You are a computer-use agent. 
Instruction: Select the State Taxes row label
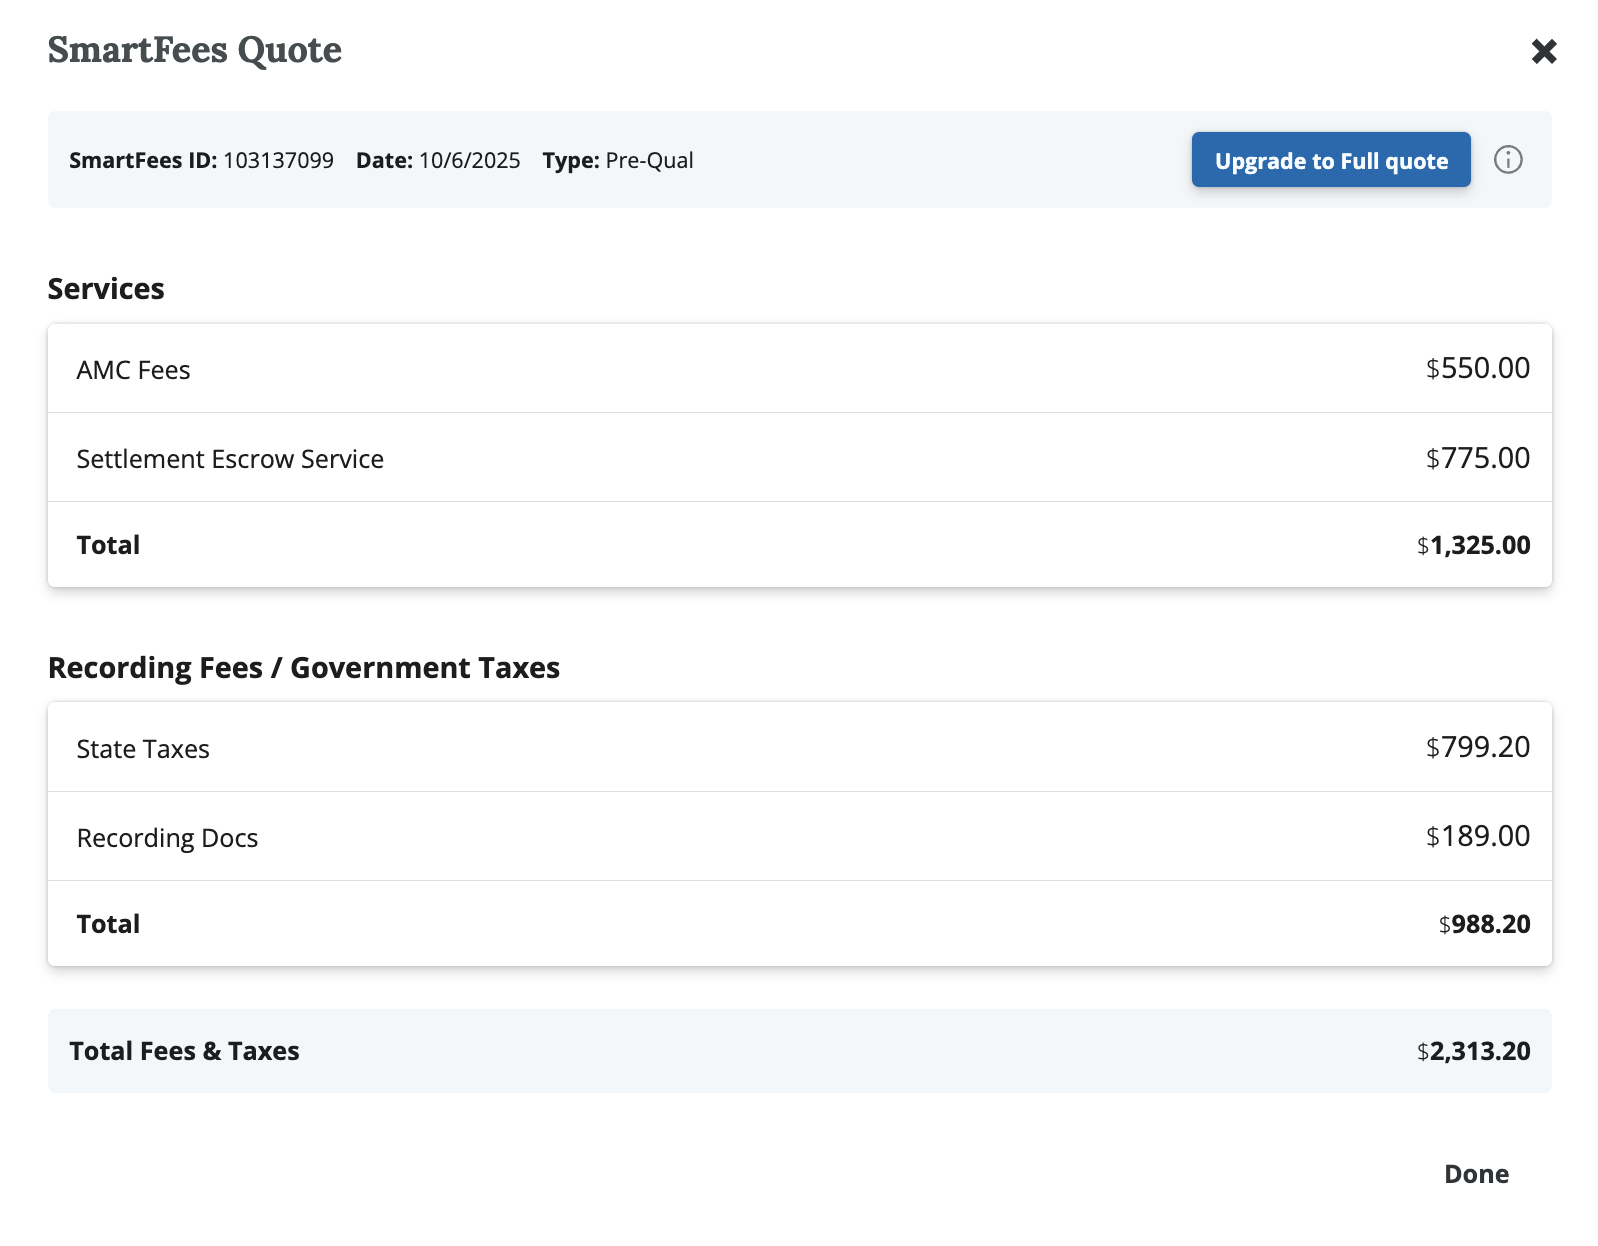click(143, 749)
